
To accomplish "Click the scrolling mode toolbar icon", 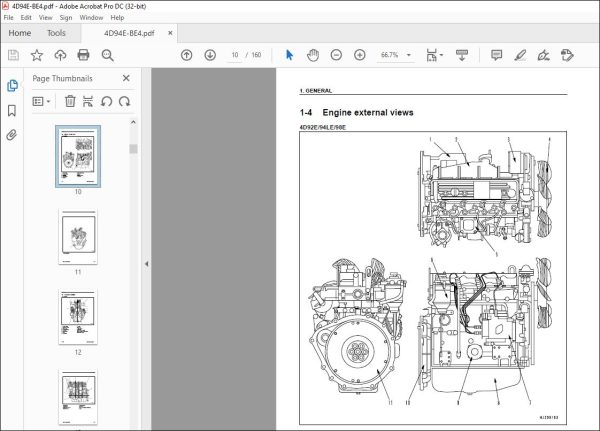I will (462, 55).
